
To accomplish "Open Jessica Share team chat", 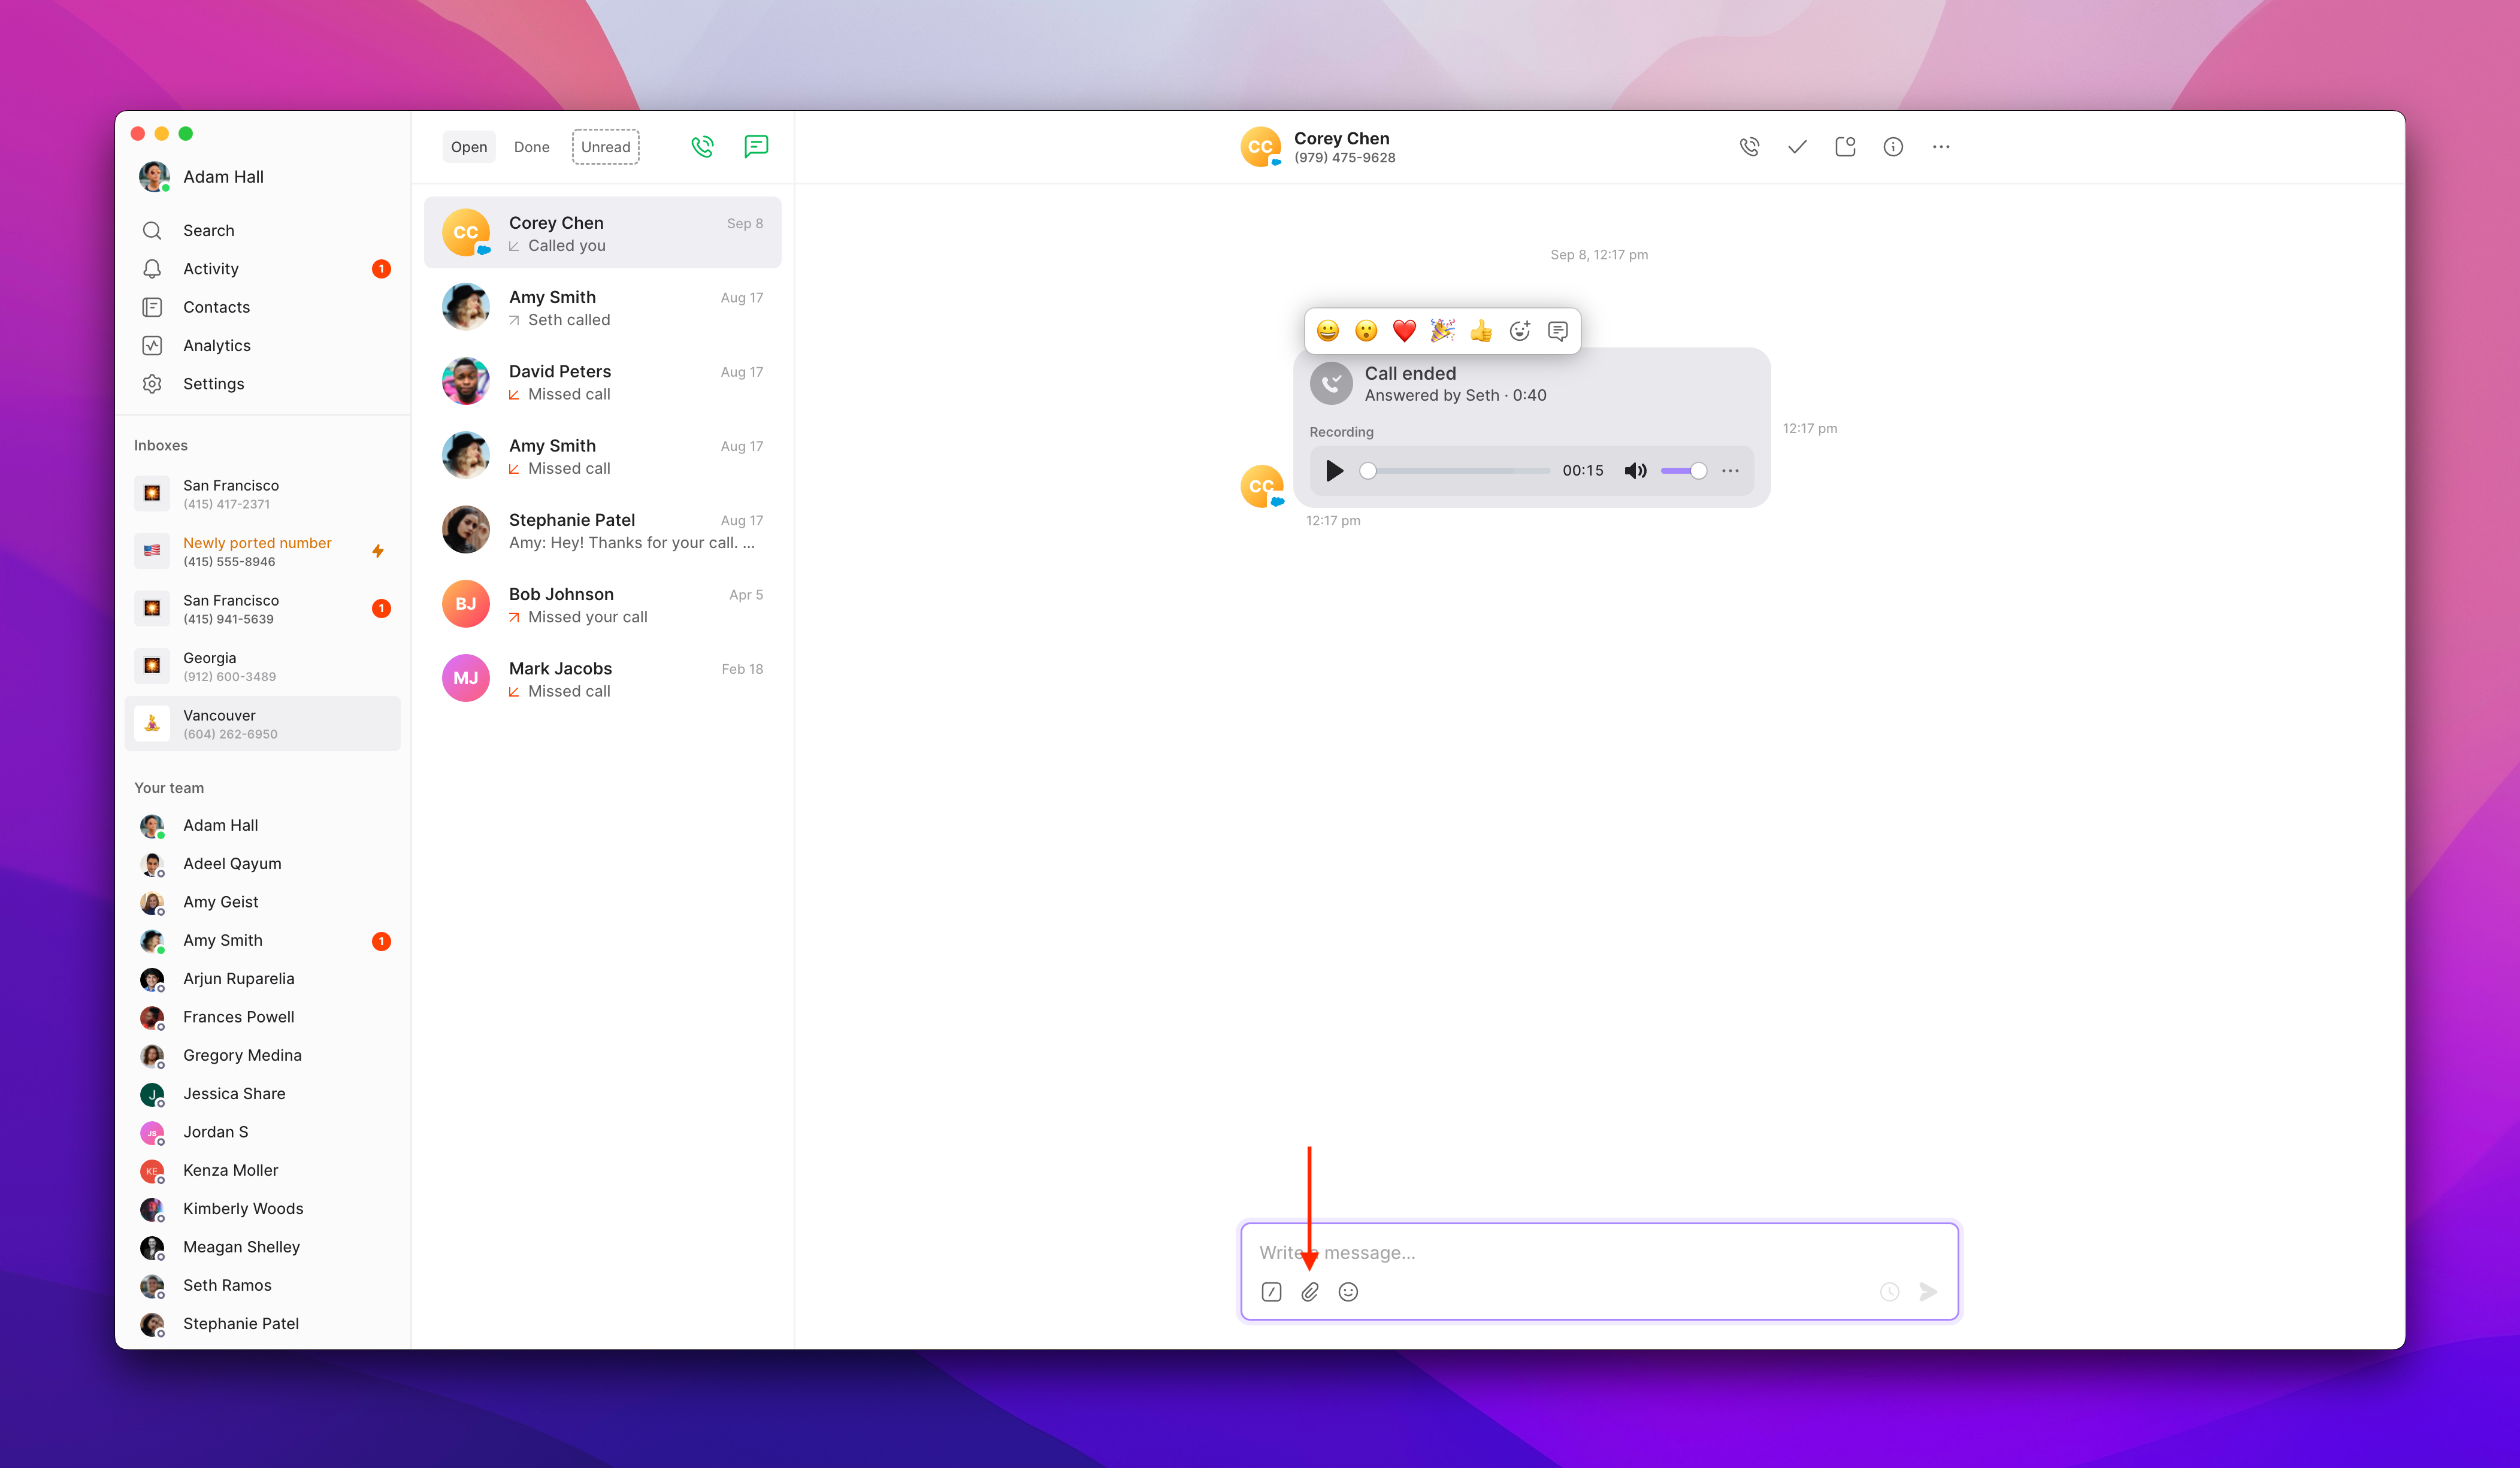I will (263, 1094).
